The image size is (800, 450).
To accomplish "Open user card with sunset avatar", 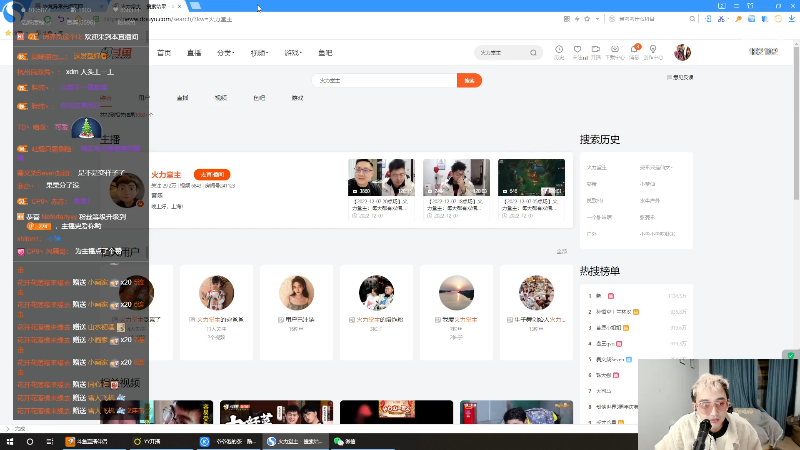I will pos(456,312).
